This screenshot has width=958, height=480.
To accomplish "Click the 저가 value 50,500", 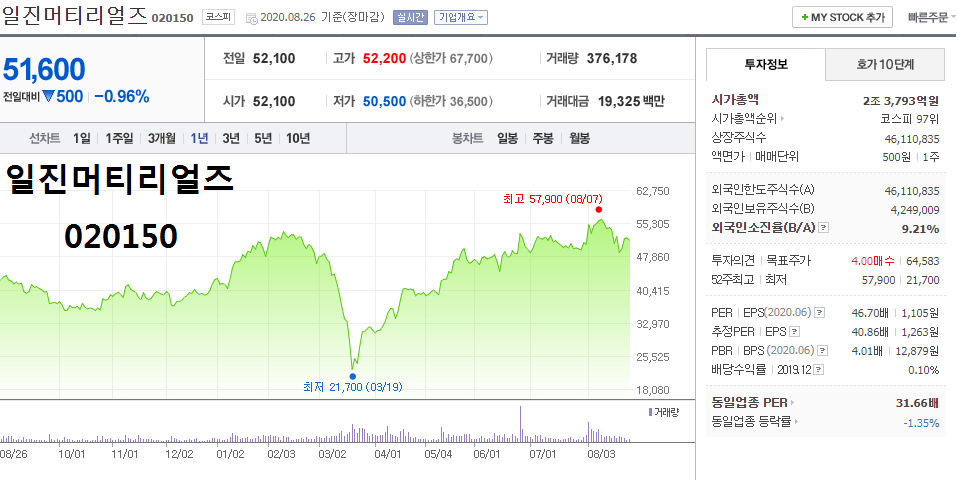I will (x=384, y=101).
